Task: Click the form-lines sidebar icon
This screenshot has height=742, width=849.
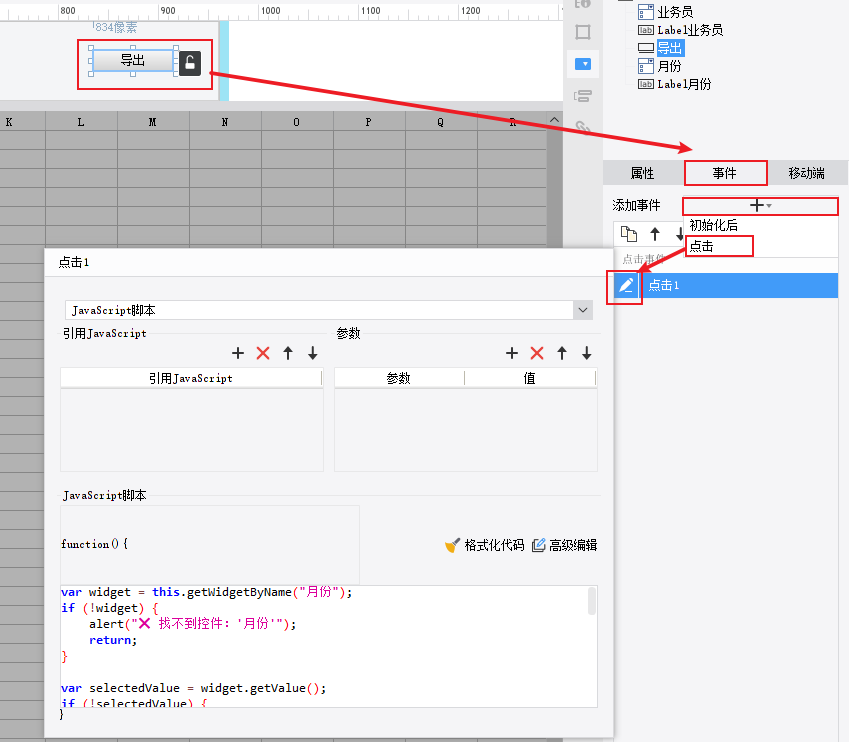Action: pos(583,96)
